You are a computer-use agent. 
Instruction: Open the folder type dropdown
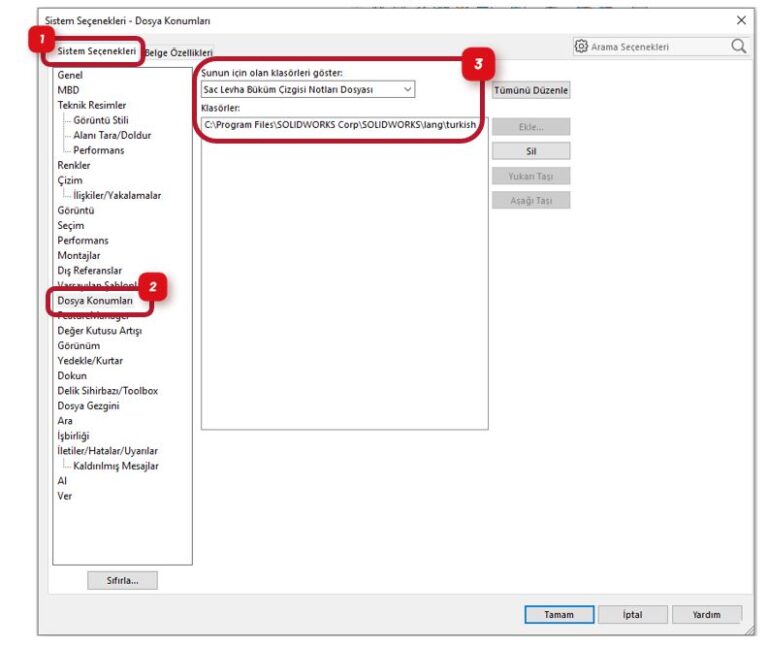coord(307,90)
